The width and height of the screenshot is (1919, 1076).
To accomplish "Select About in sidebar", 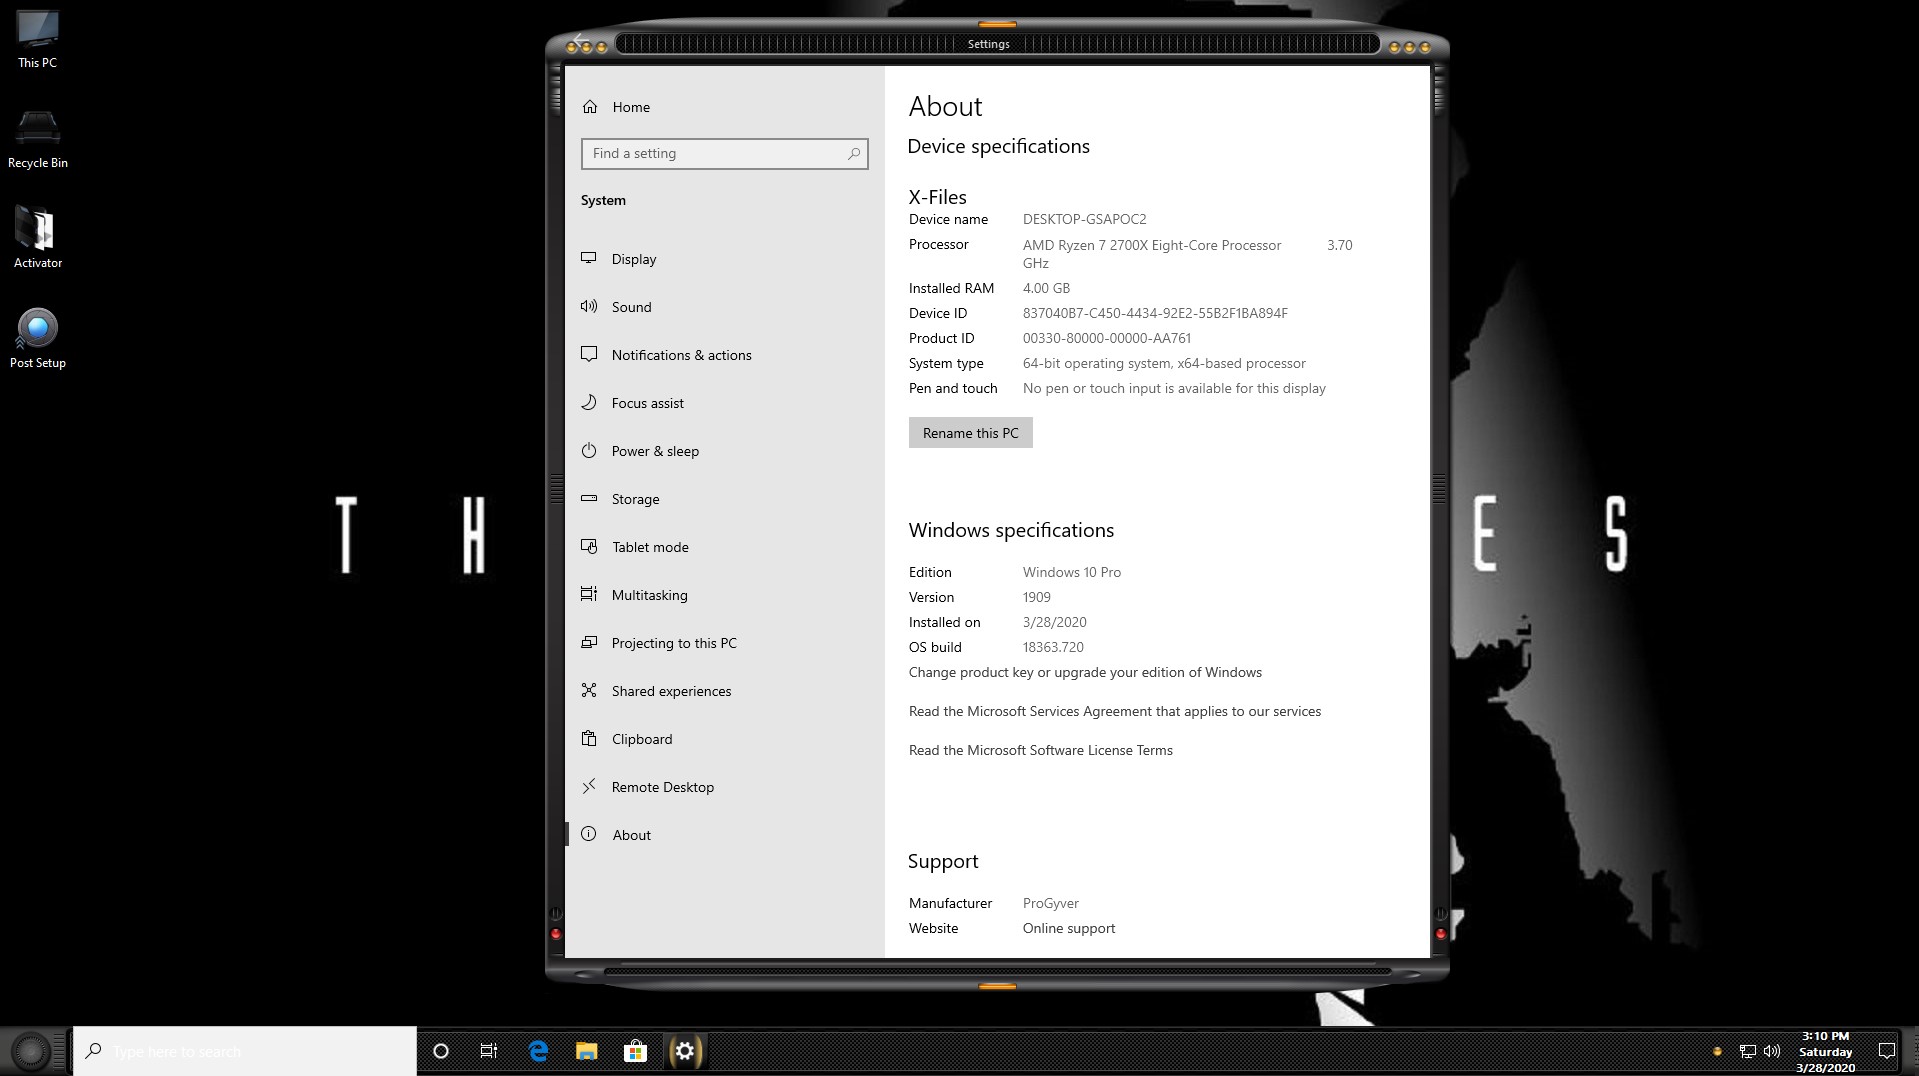I will tap(724, 835).
